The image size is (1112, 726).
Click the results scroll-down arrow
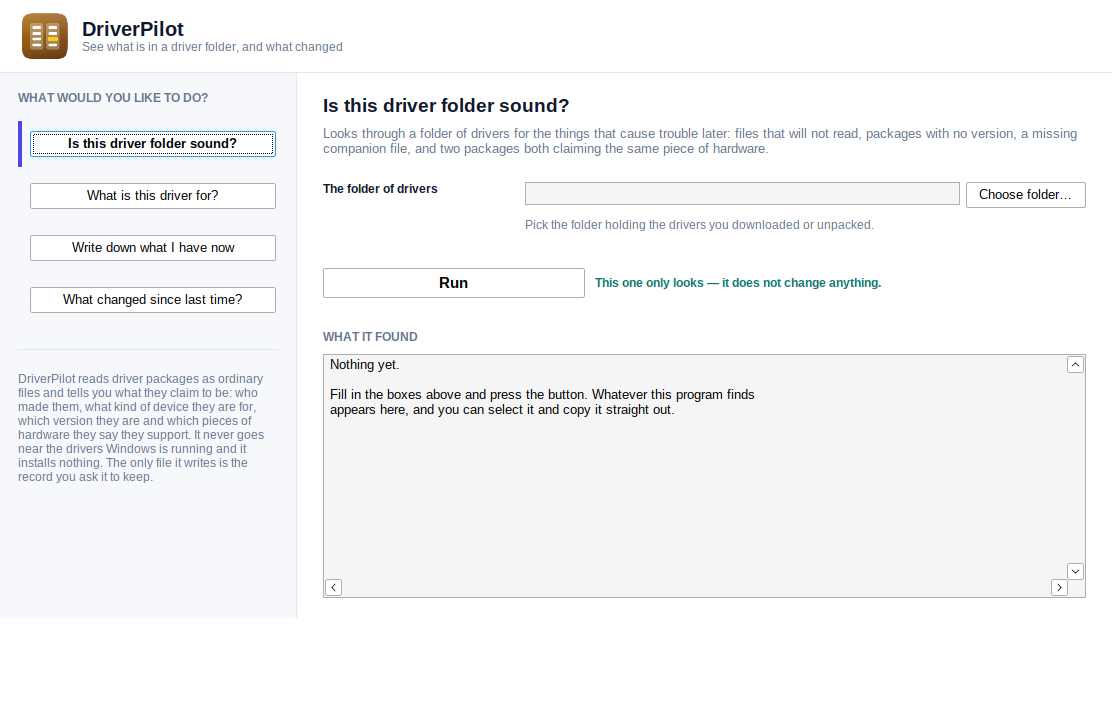tap(1075, 571)
